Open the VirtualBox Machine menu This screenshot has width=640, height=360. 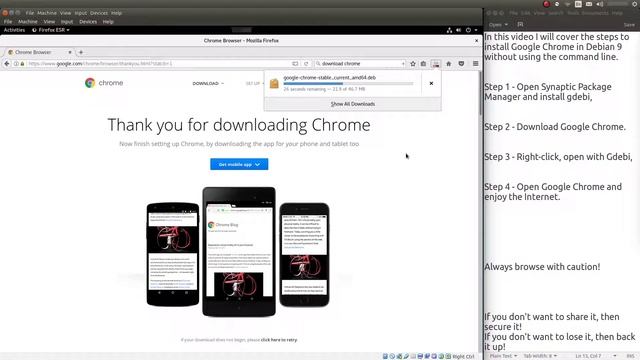coord(28,22)
